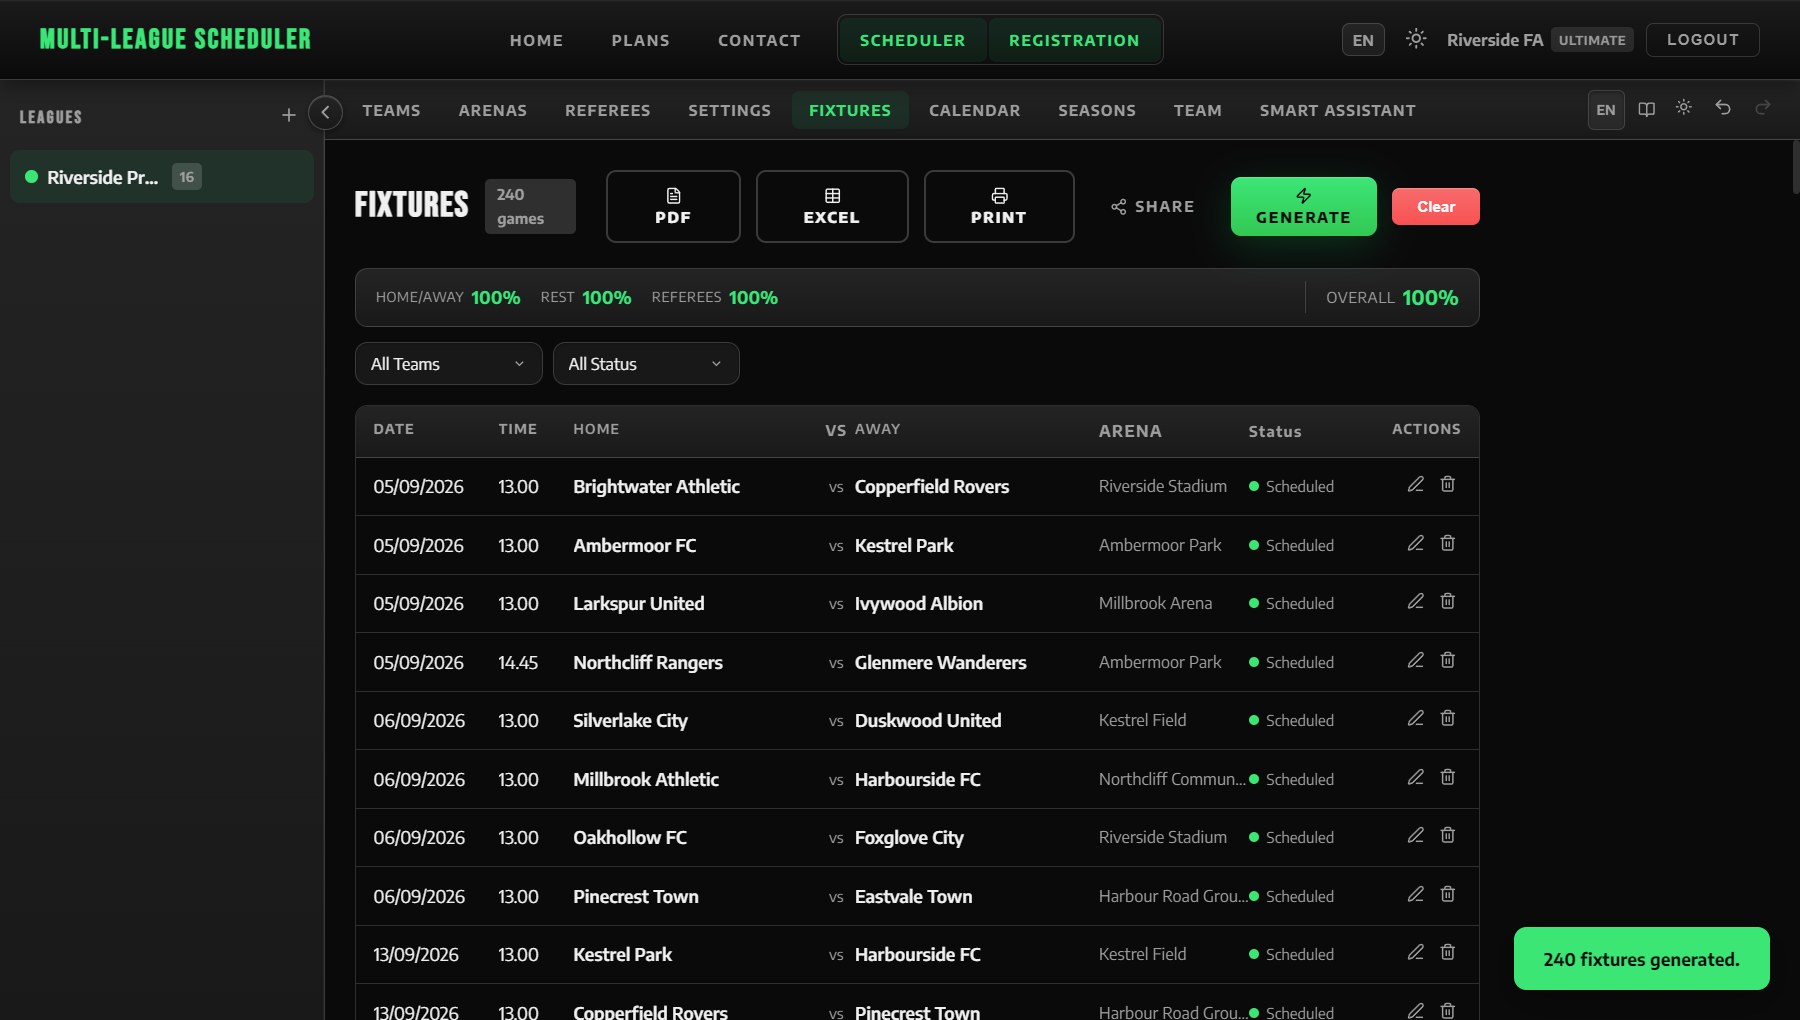Image resolution: width=1800 pixels, height=1020 pixels.
Task: Toggle brightness sun icon in sub-toolbar
Action: [x=1684, y=107]
